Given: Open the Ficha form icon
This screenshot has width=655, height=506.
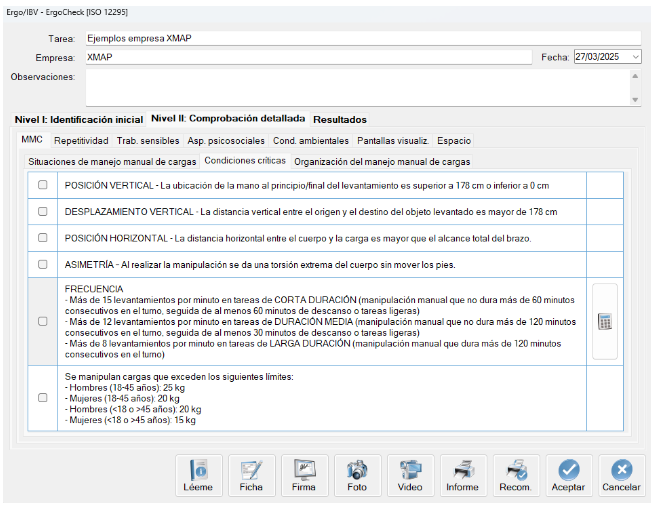Looking at the screenshot, I should tap(251, 475).
